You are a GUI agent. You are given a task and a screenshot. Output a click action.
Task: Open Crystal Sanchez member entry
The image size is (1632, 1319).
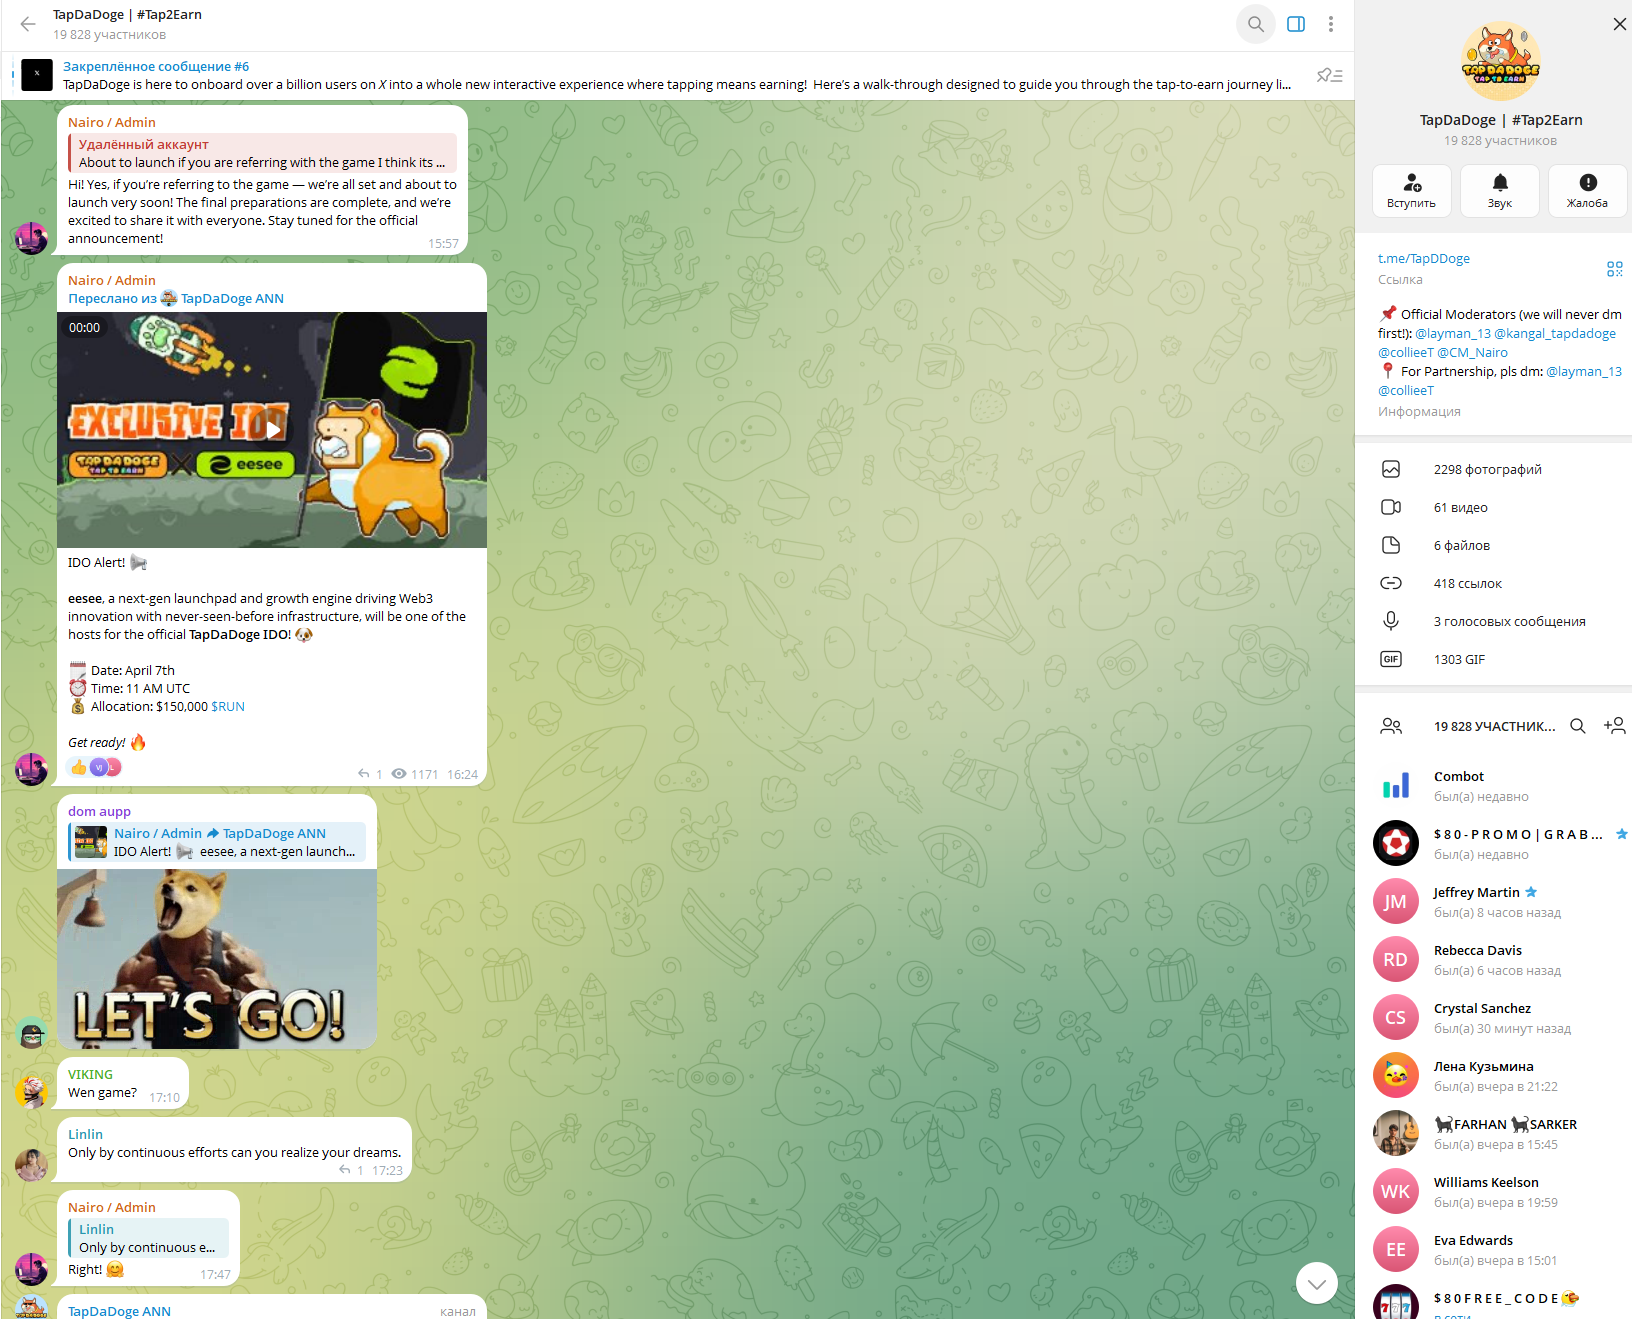click(1494, 1018)
